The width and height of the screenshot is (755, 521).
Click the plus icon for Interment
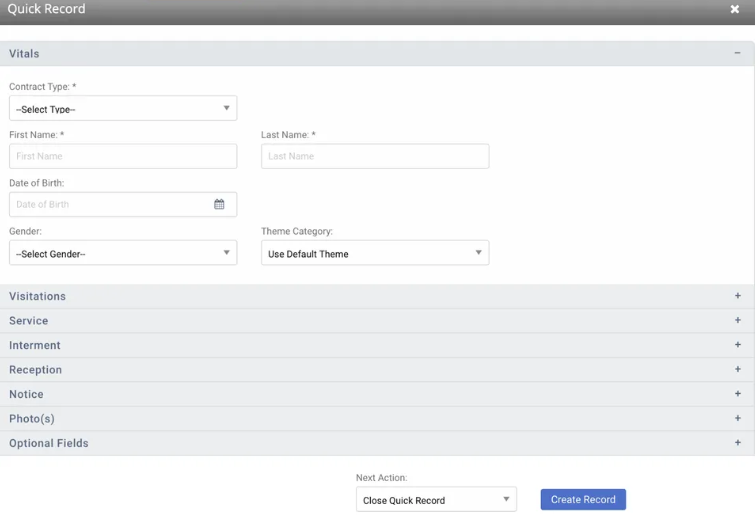point(737,345)
